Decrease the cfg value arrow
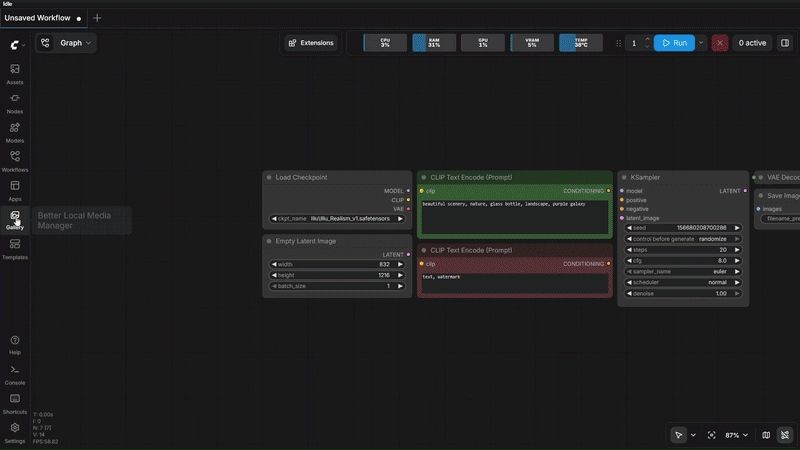This screenshot has width=800, height=450. (x=629, y=261)
